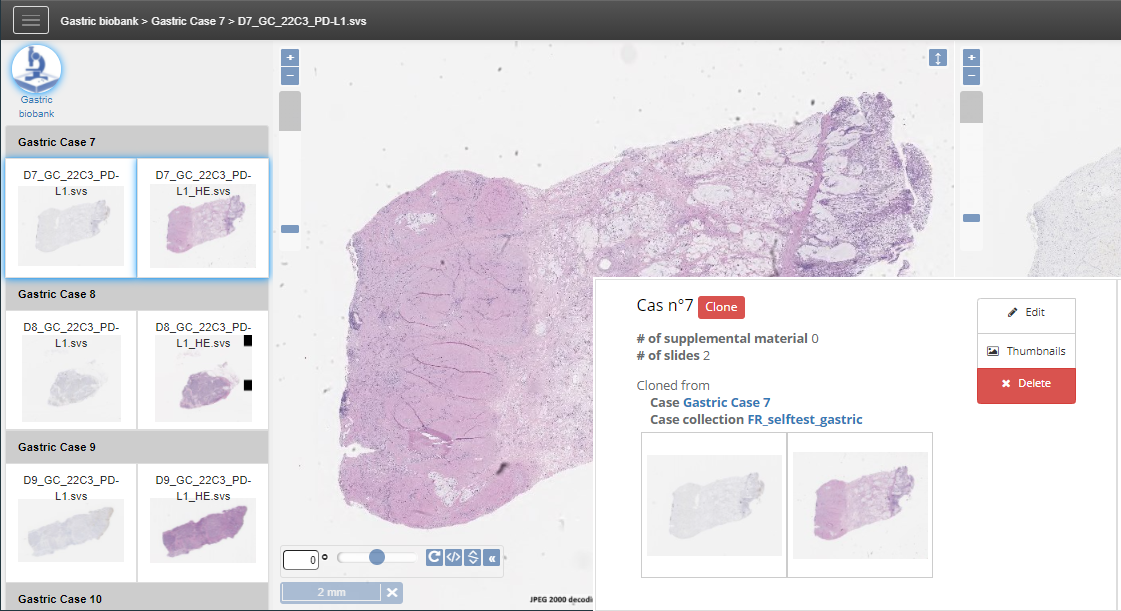Click the Edit button in case panel

[x=1026, y=313]
